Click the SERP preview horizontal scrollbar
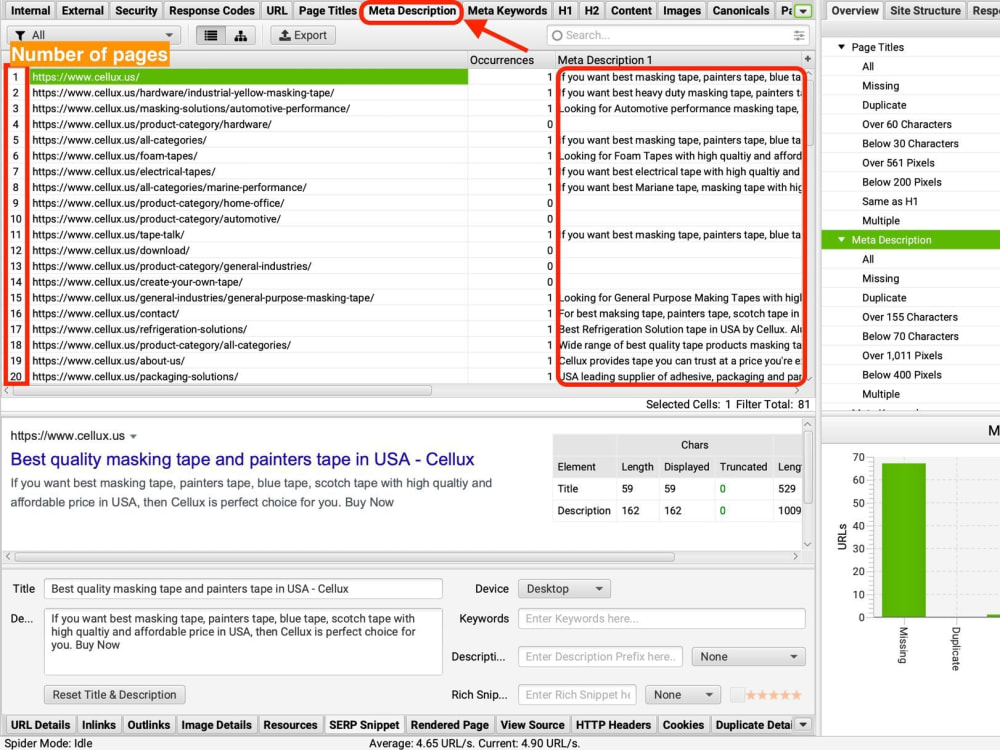 (344, 557)
